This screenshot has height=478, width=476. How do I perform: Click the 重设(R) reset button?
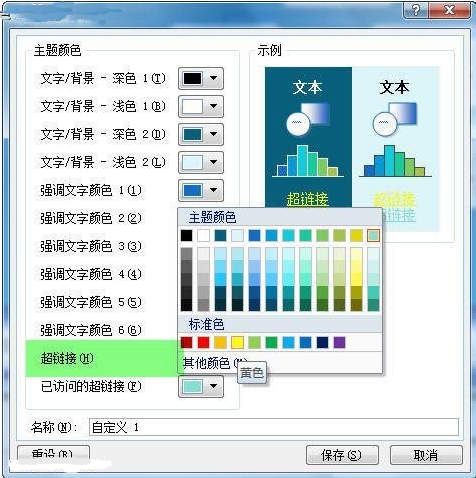point(53,455)
